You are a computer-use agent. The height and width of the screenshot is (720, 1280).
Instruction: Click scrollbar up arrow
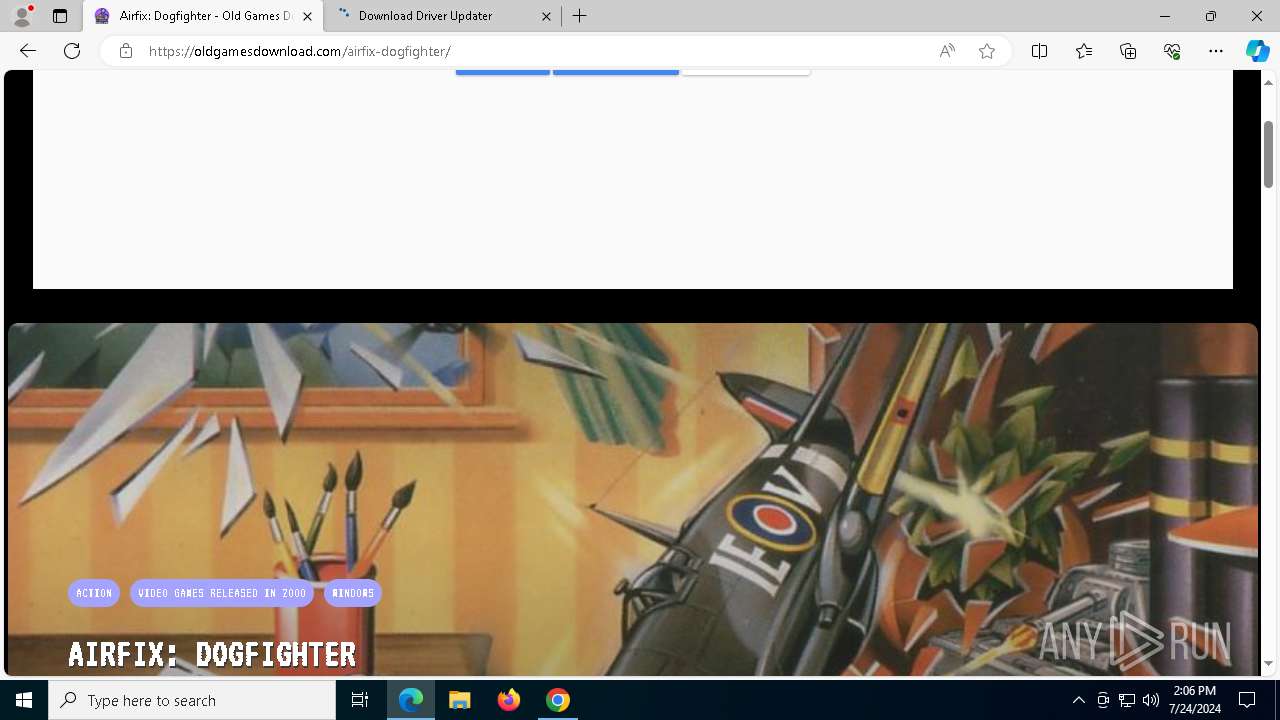point(1268,82)
